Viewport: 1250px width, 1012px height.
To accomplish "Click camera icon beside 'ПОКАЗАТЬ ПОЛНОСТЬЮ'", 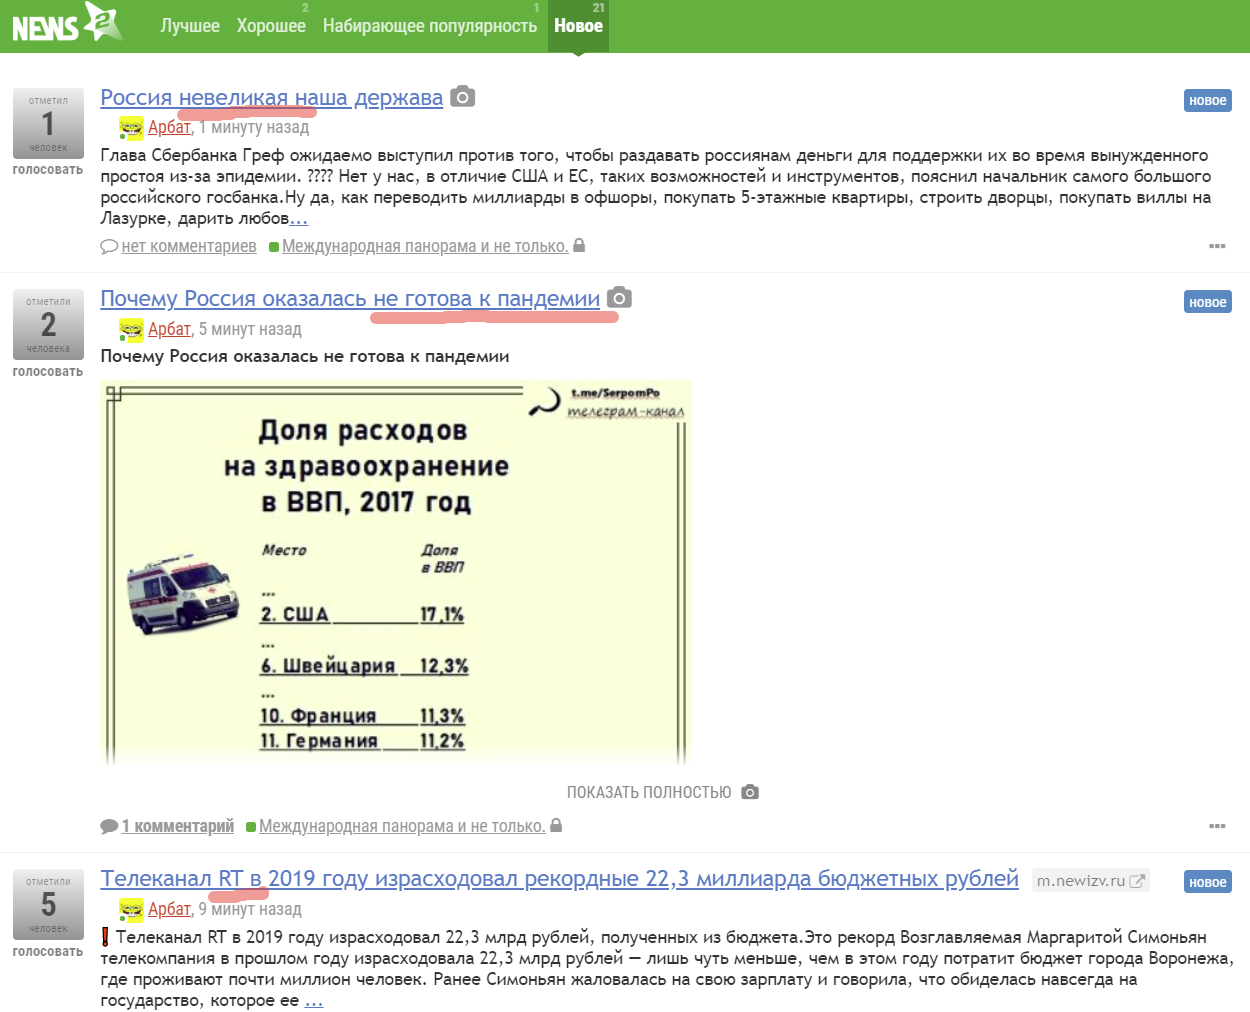I will pos(750,792).
